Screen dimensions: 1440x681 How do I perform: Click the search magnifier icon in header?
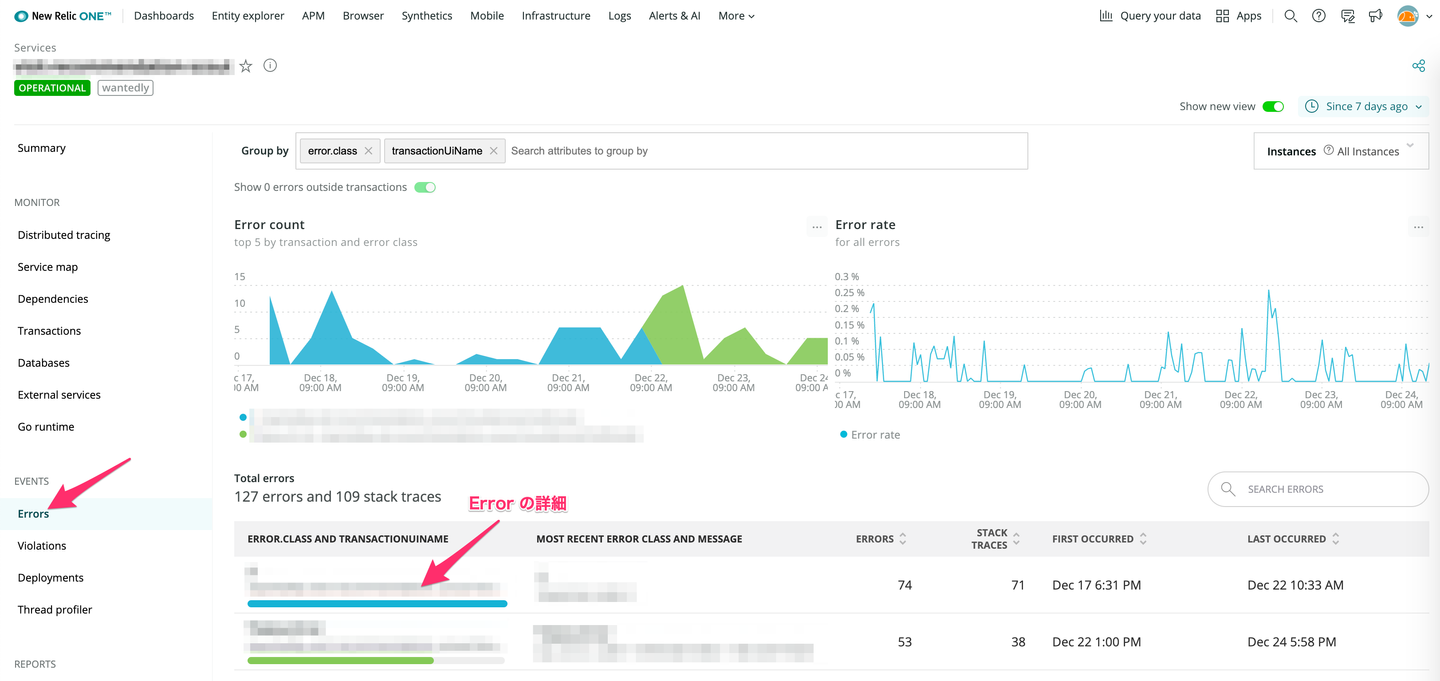1290,16
